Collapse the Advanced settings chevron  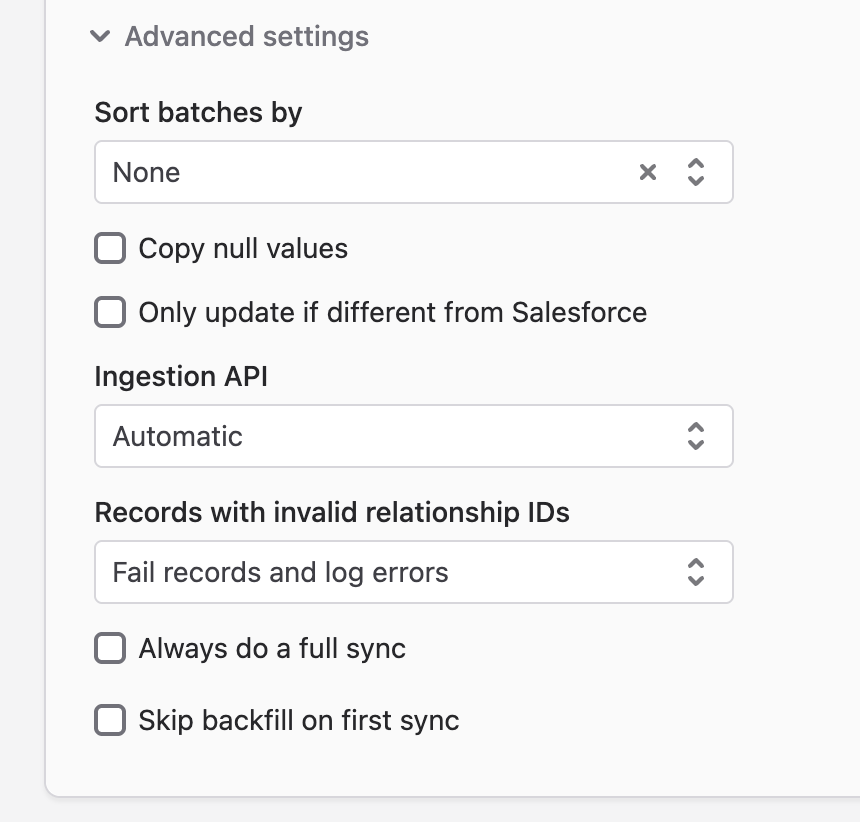pyautogui.click(x=100, y=37)
